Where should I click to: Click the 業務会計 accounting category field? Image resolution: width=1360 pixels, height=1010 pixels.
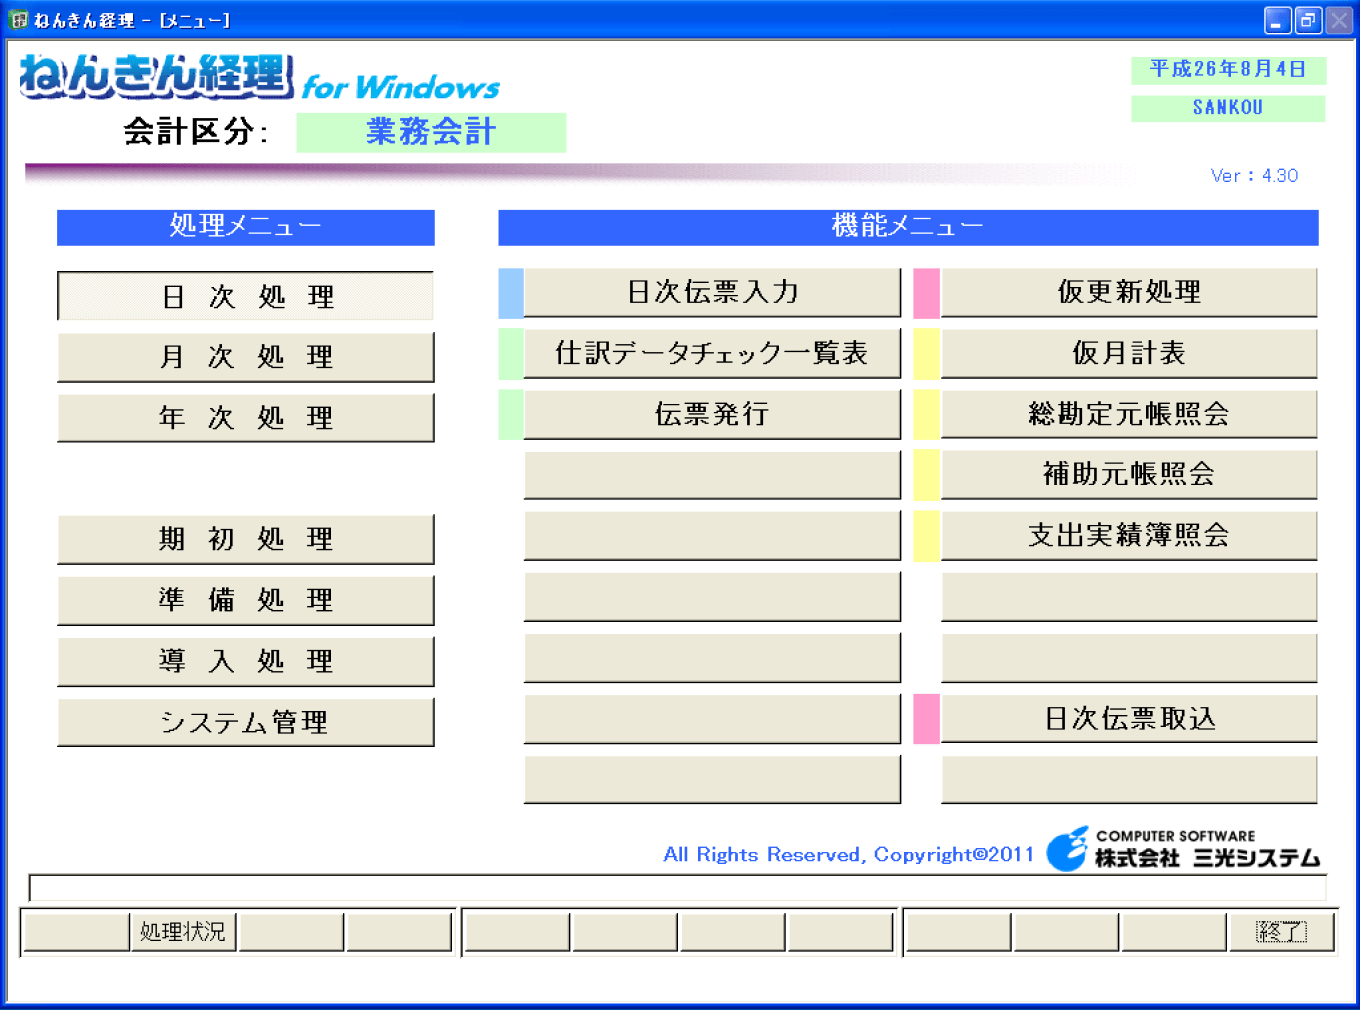point(431,132)
